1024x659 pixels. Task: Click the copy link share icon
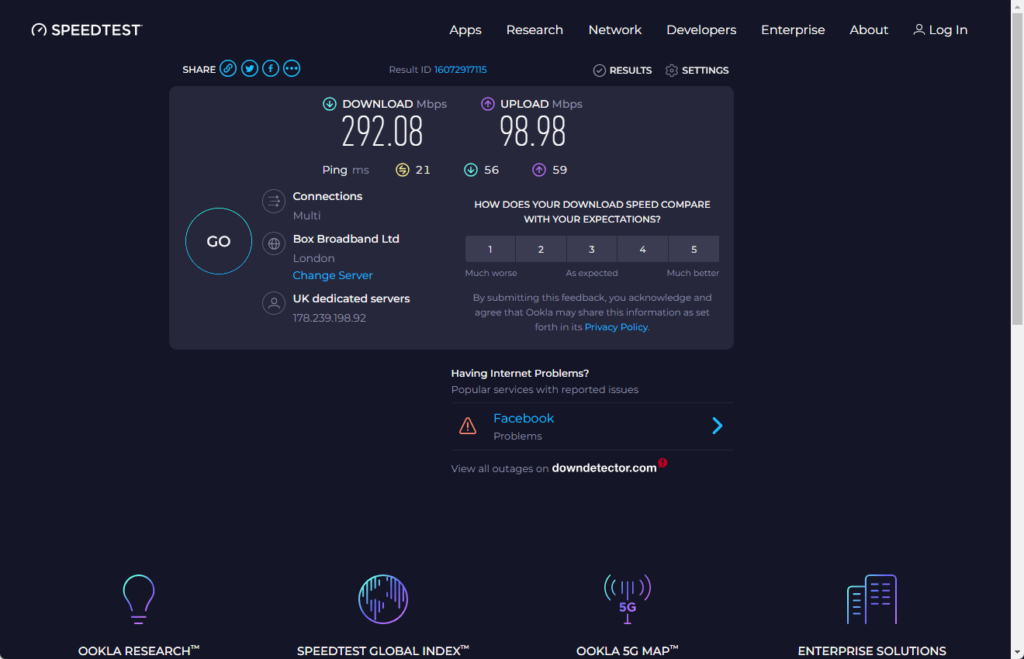228,69
